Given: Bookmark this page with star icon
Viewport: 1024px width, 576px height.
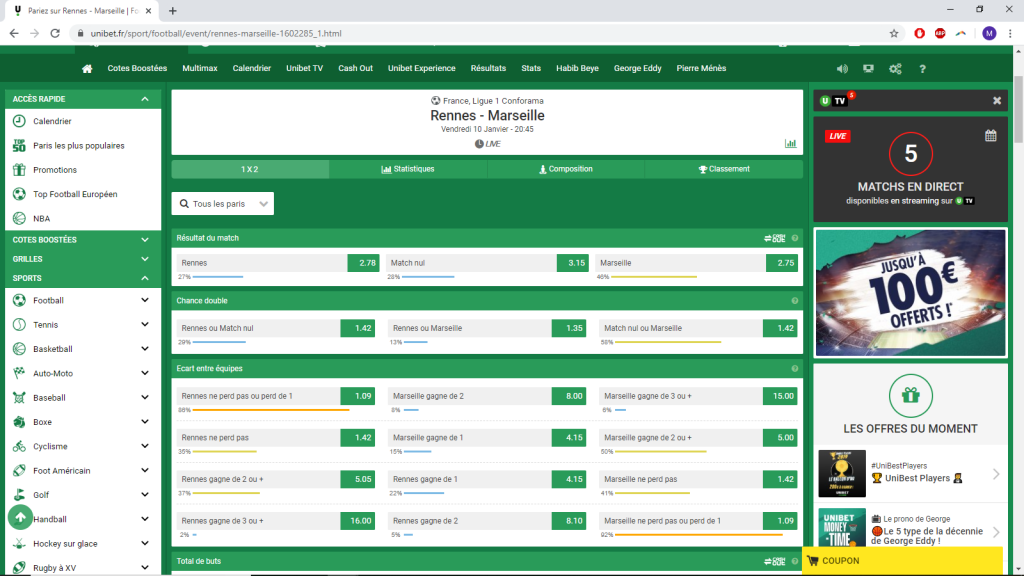Looking at the screenshot, I should (x=894, y=33).
